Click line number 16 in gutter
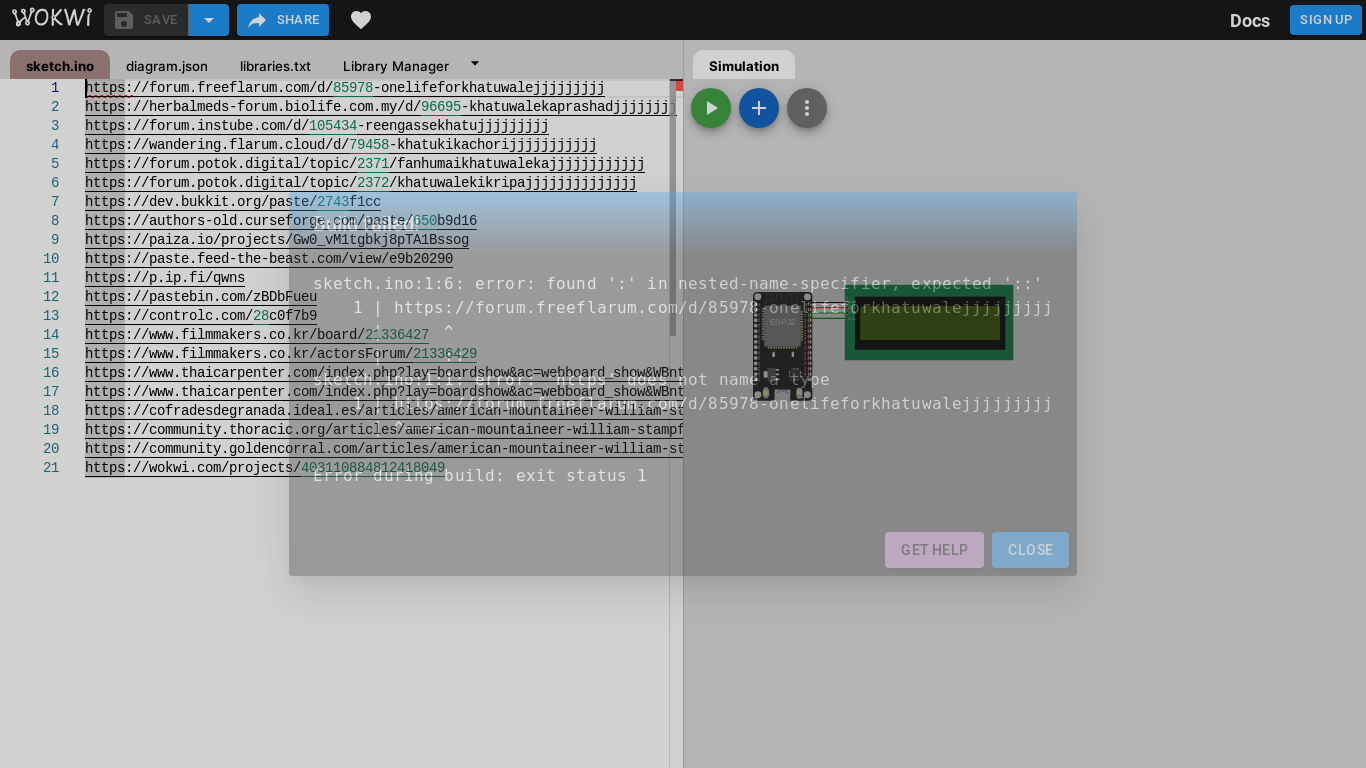Image resolution: width=1366 pixels, height=768 pixels. 51,373
